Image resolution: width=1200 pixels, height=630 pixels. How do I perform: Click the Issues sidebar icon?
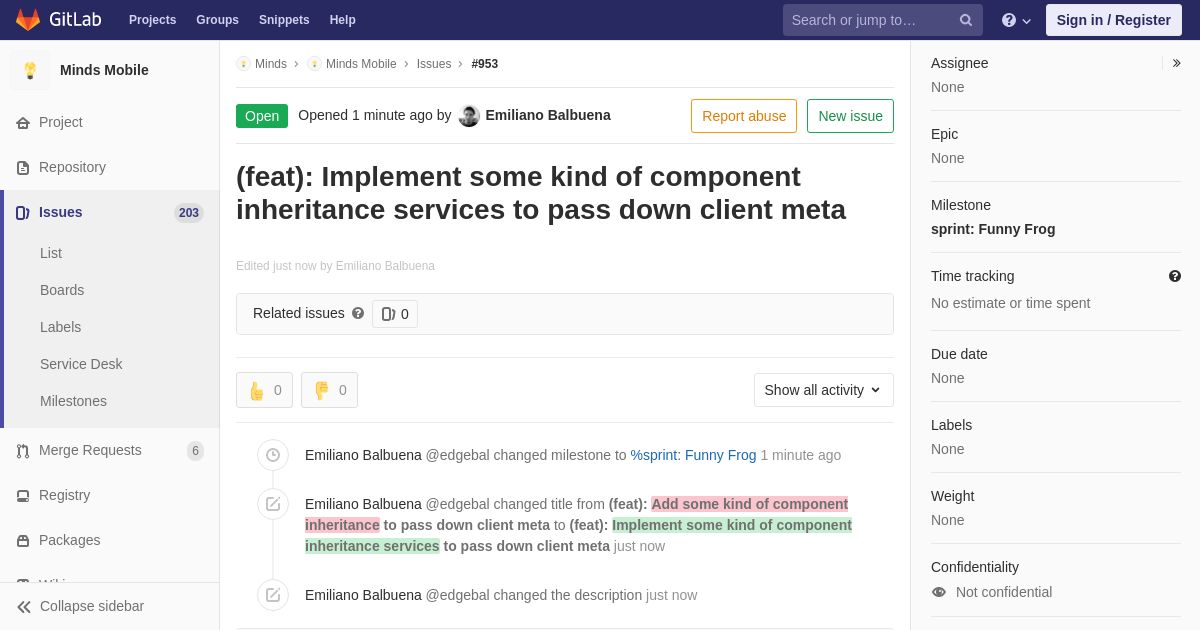pyautogui.click(x=23, y=213)
